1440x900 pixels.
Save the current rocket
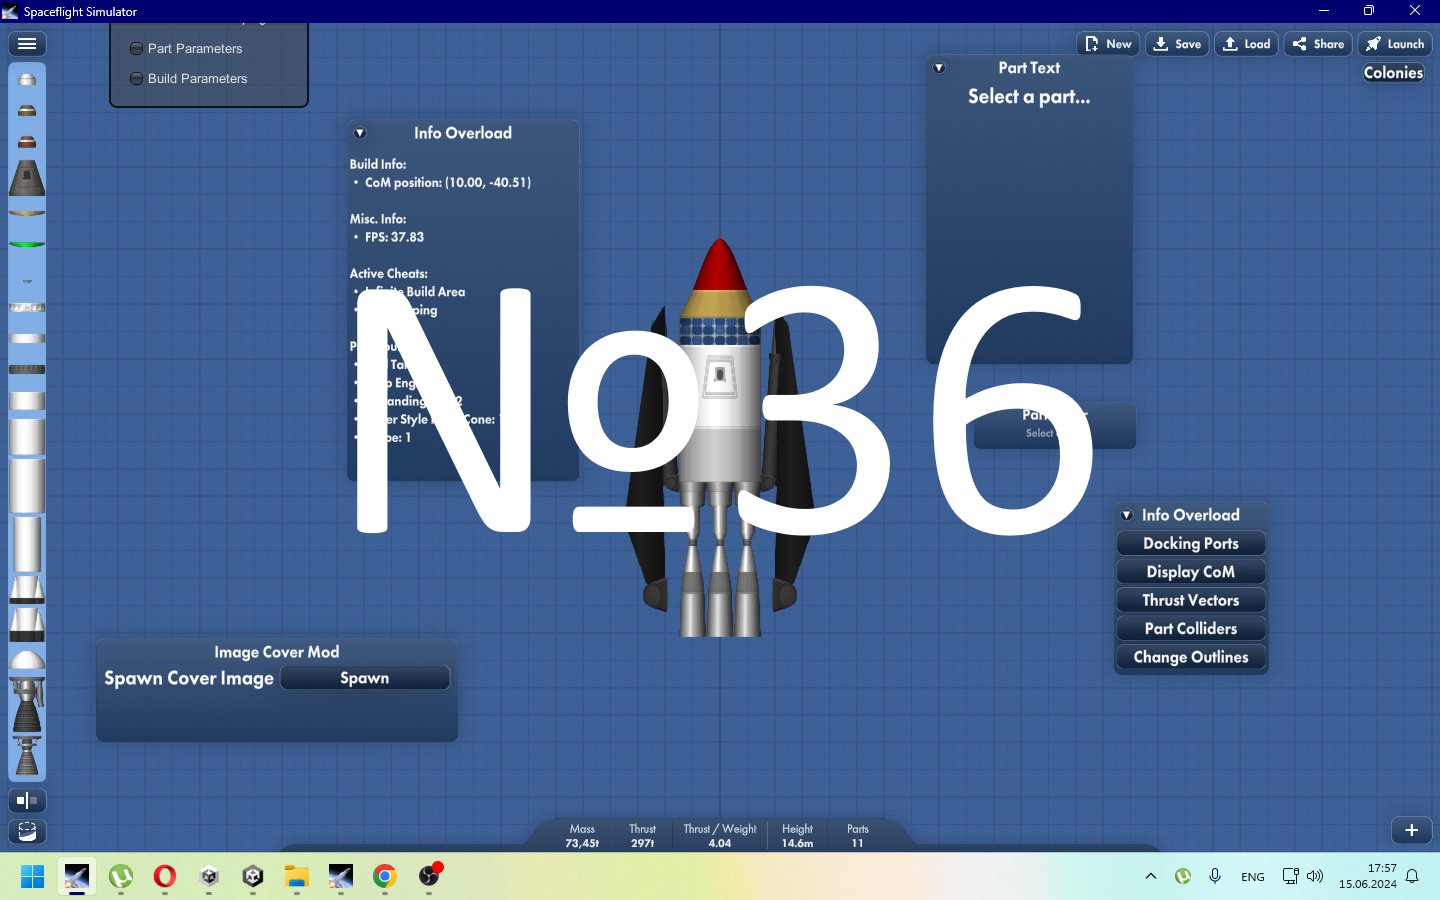[1177, 44]
